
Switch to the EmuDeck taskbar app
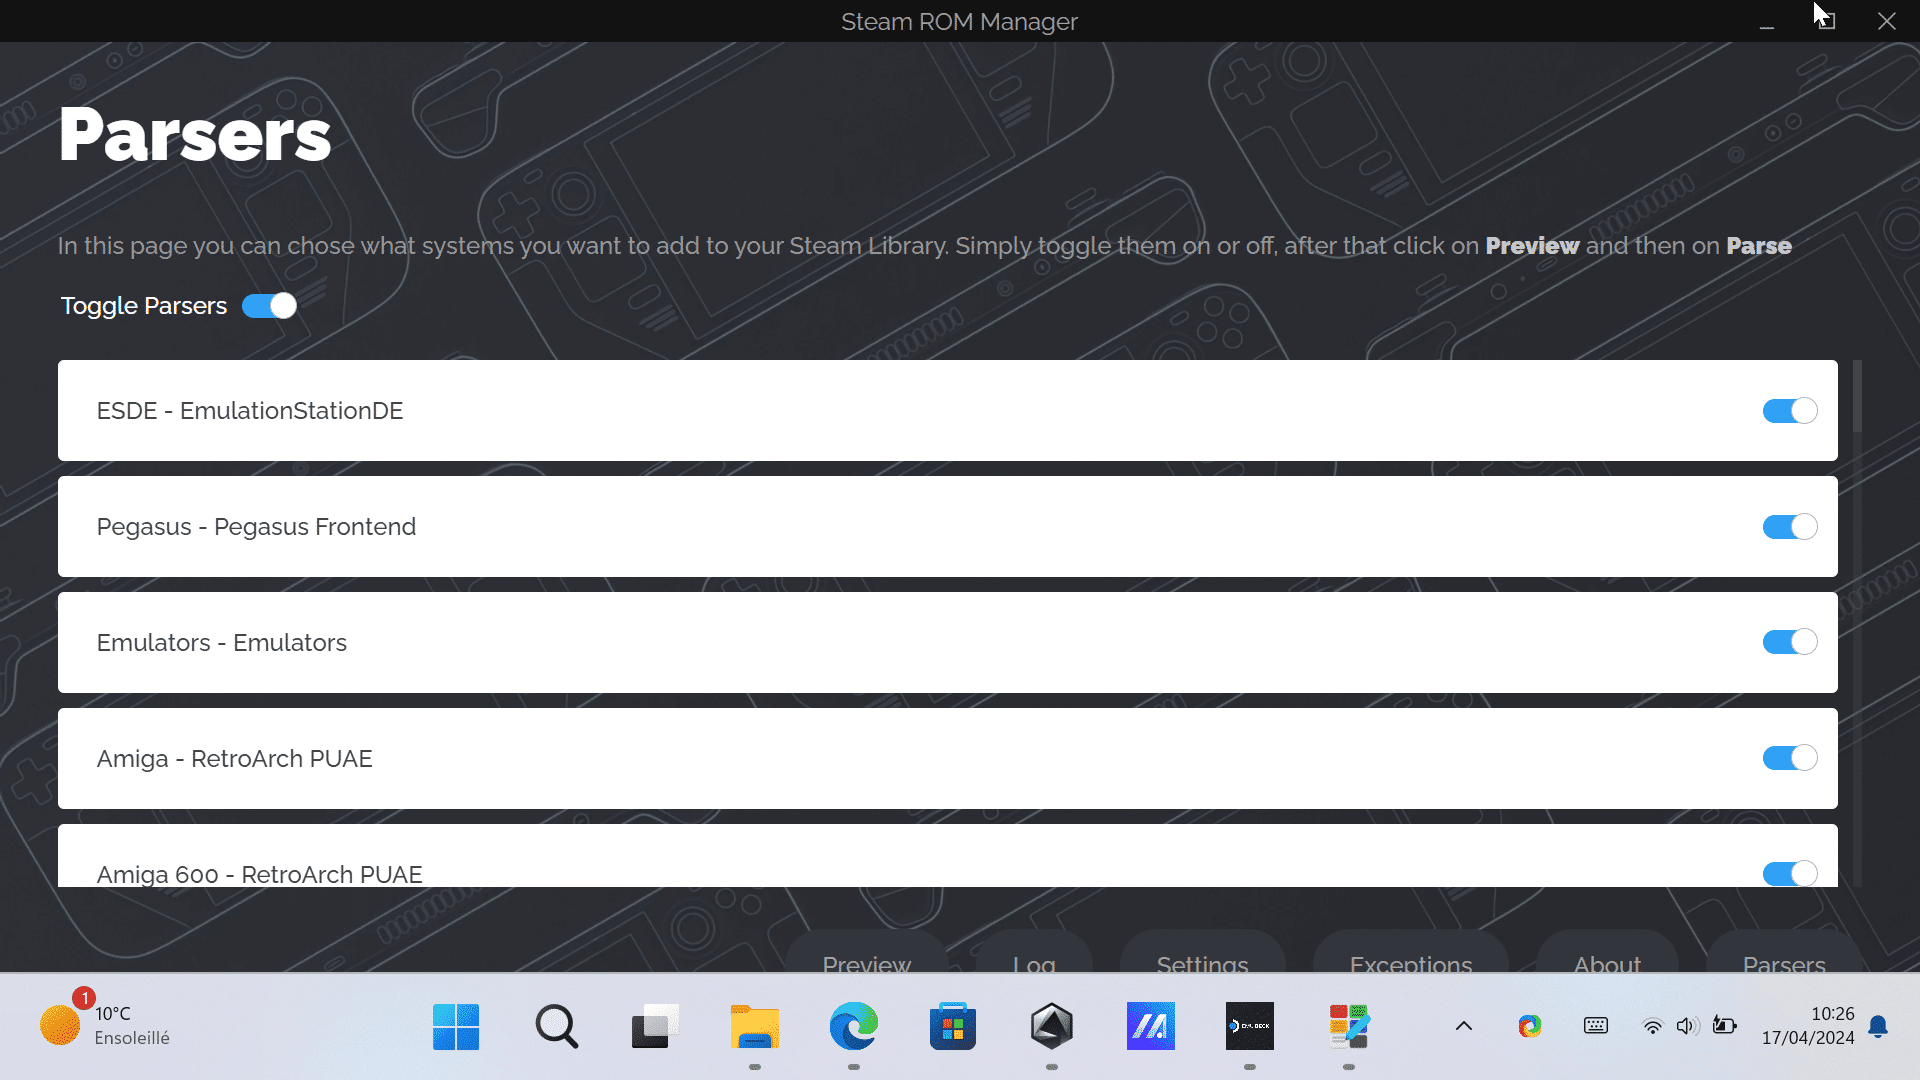[x=1250, y=1027]
